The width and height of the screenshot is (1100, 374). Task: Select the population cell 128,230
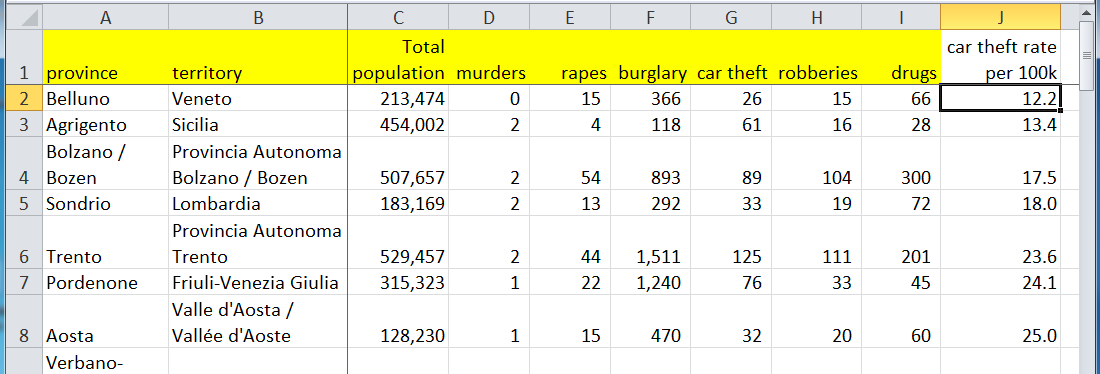pos(398,322)
